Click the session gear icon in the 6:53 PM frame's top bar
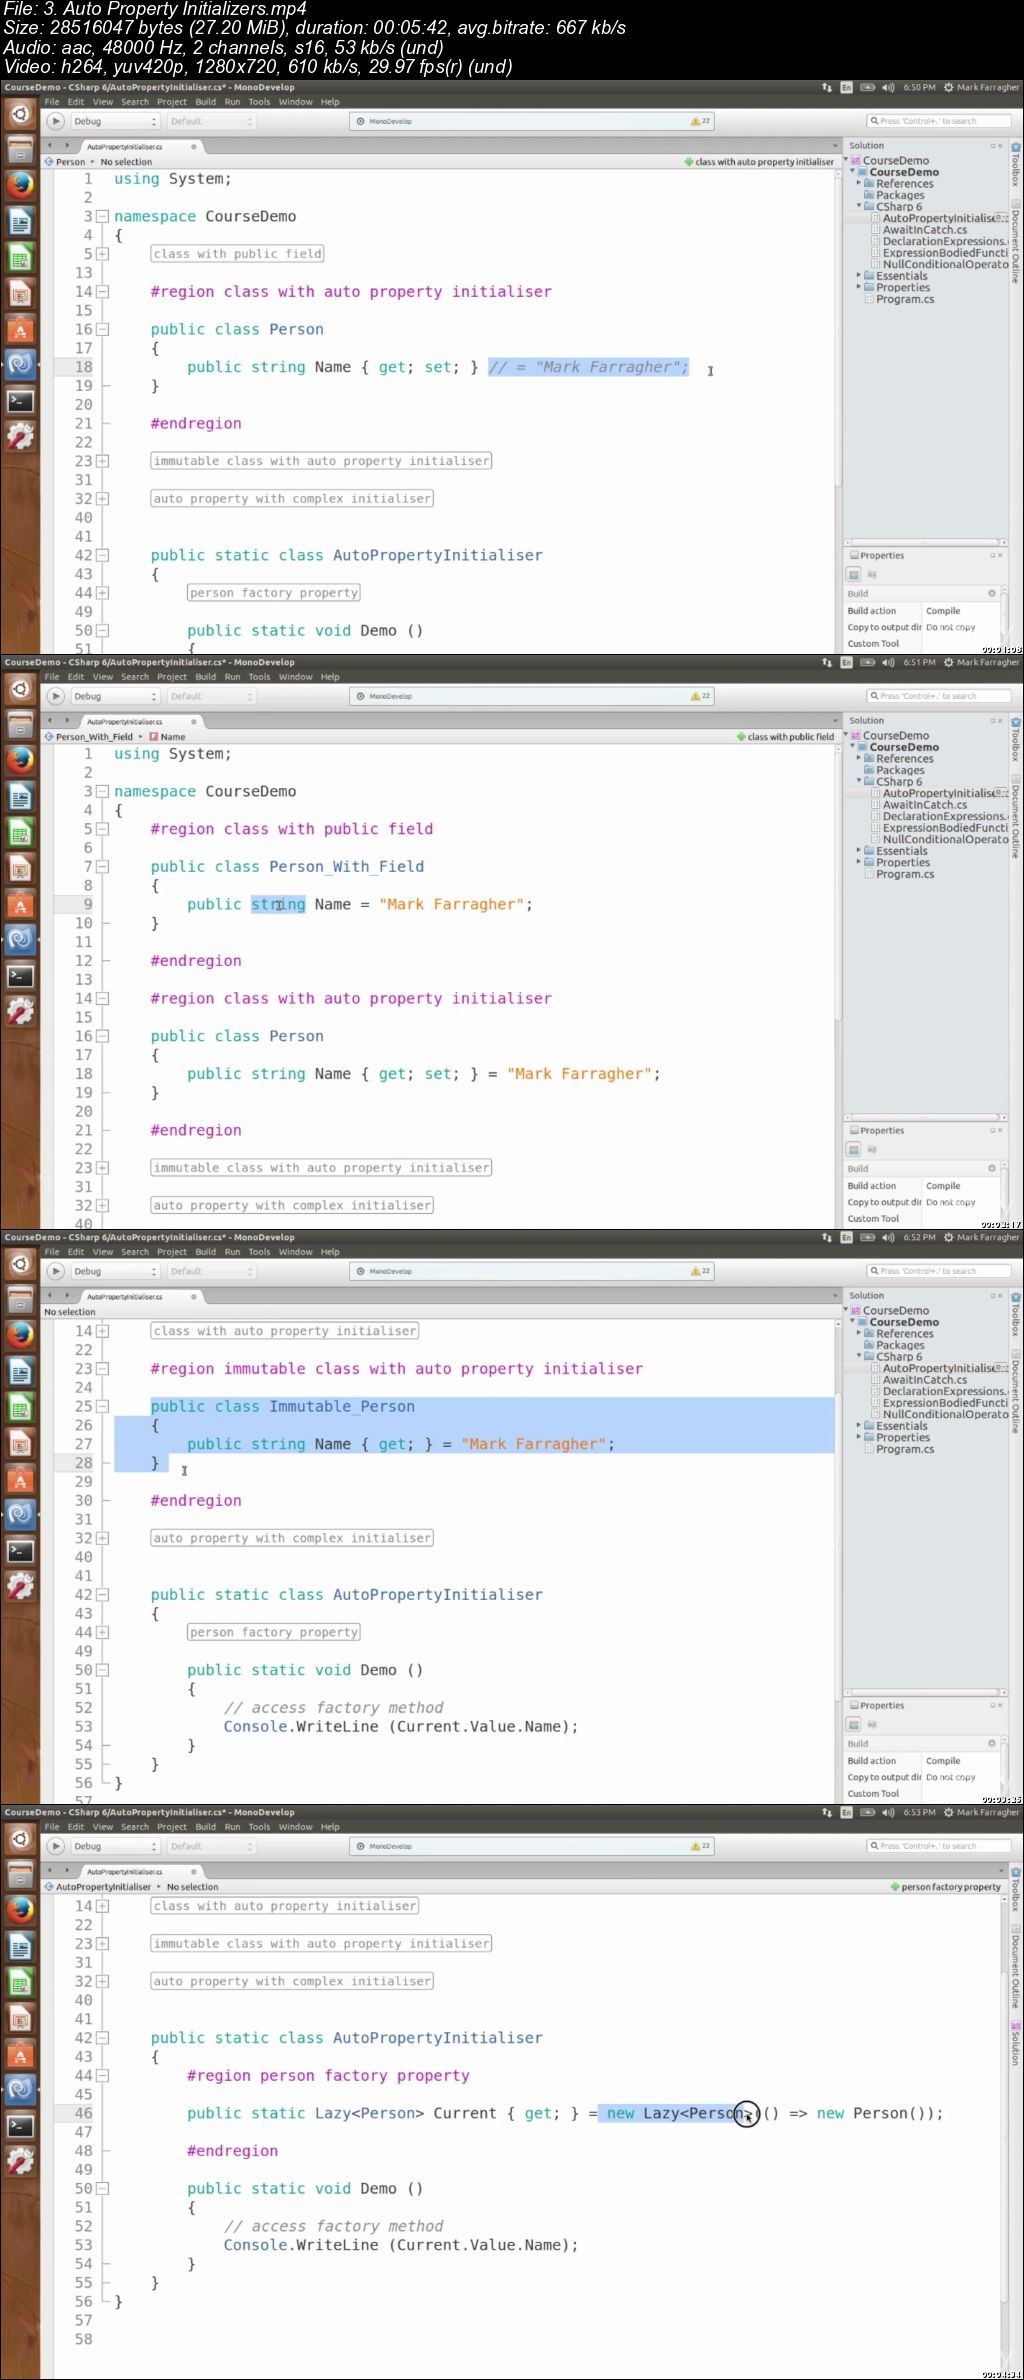 948,1813
